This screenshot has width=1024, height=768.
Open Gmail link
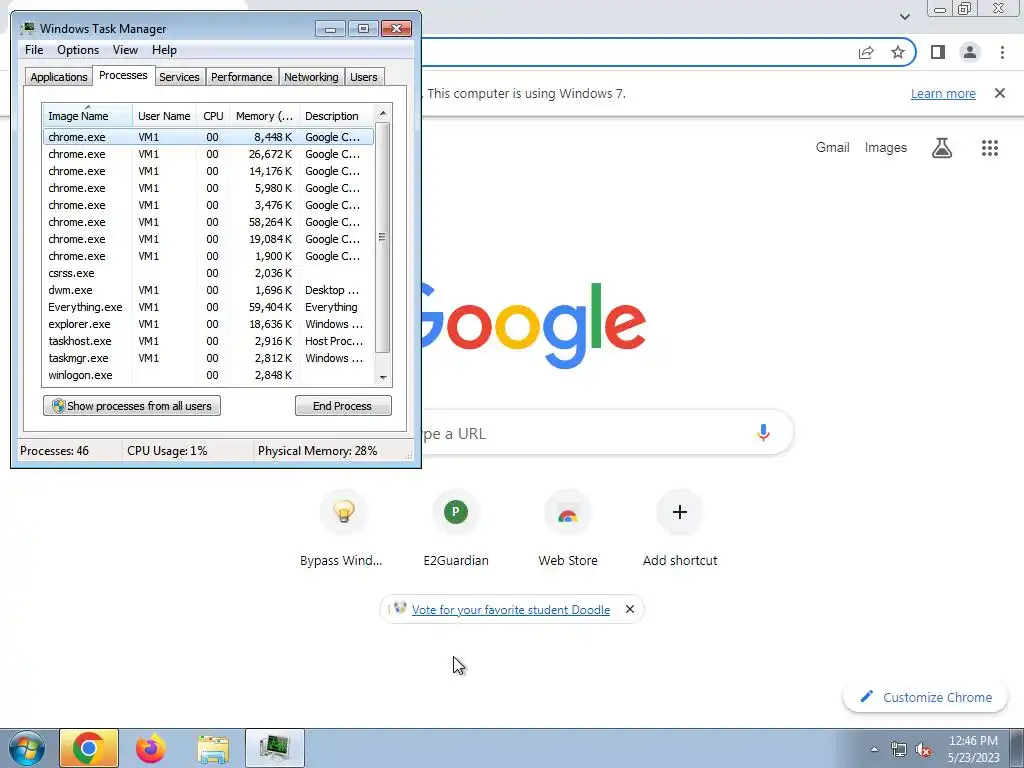832,148
